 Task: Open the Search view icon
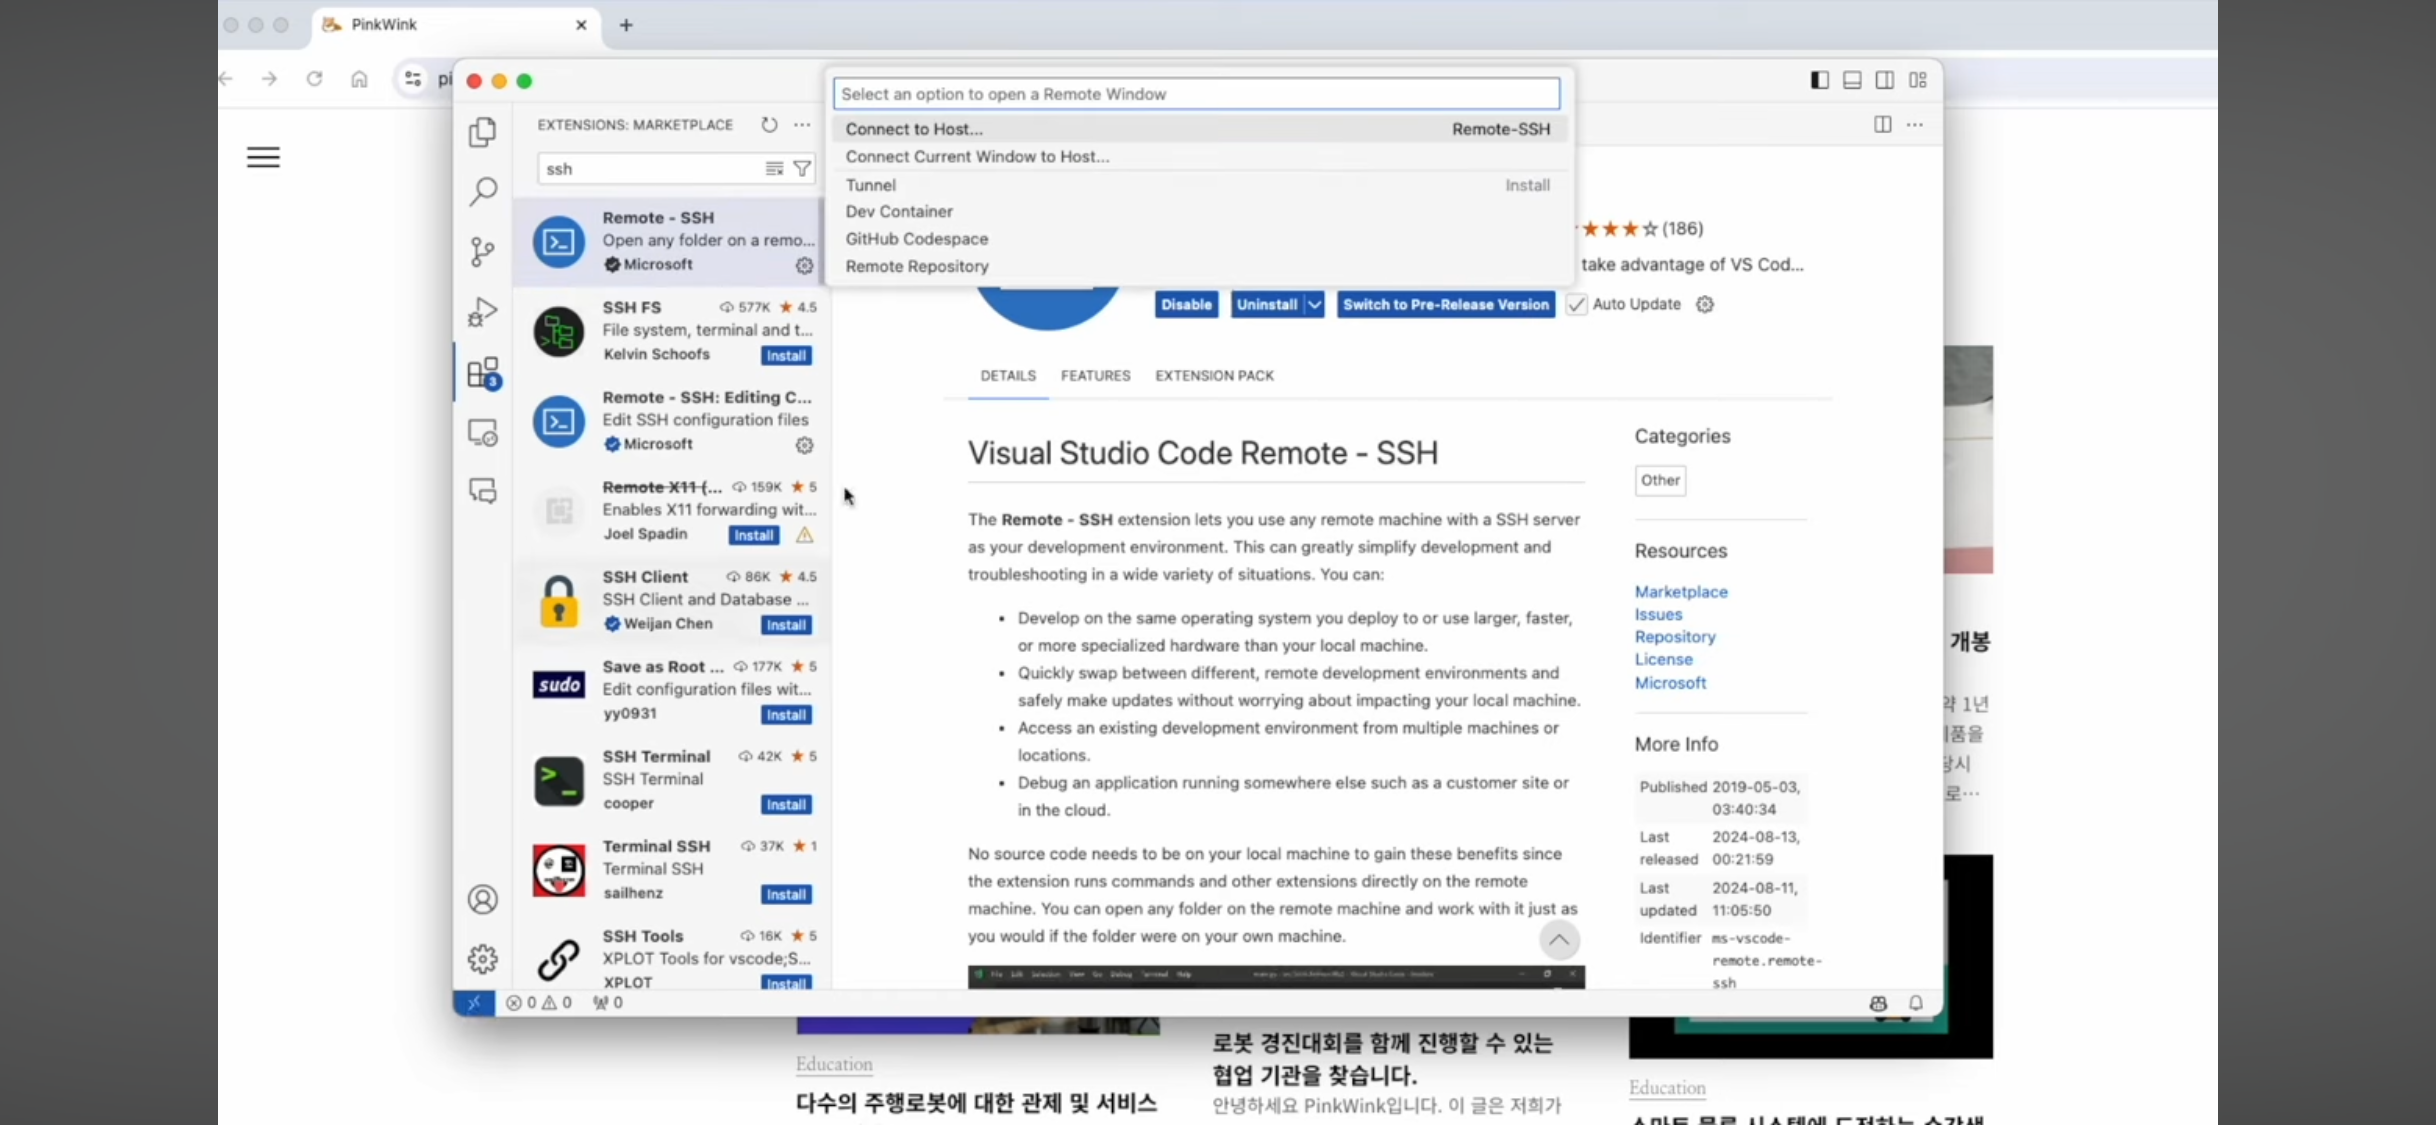[482, 191]
